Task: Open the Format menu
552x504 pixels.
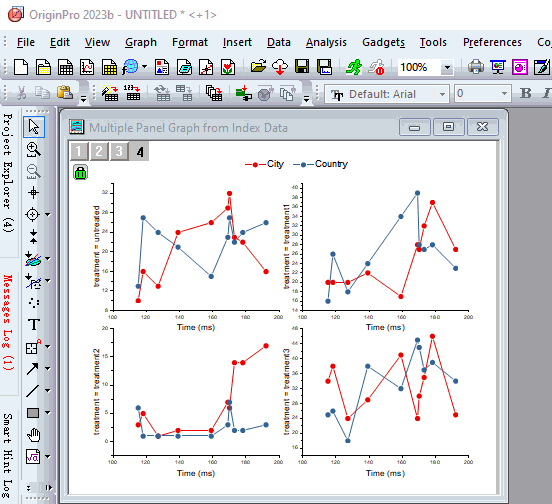Action: [x=190, y=42]
